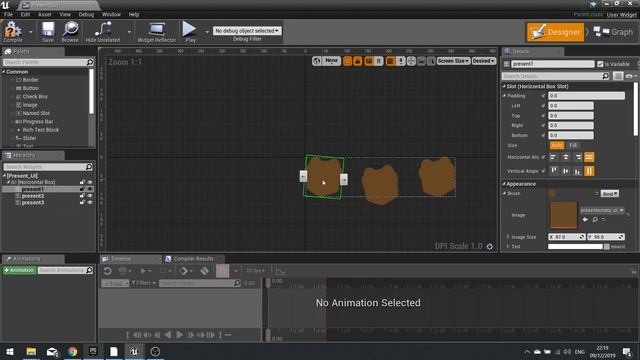Collapse the Common palette category
The height and width of the screenshot is (360, 640).
[x=4, y=72]
